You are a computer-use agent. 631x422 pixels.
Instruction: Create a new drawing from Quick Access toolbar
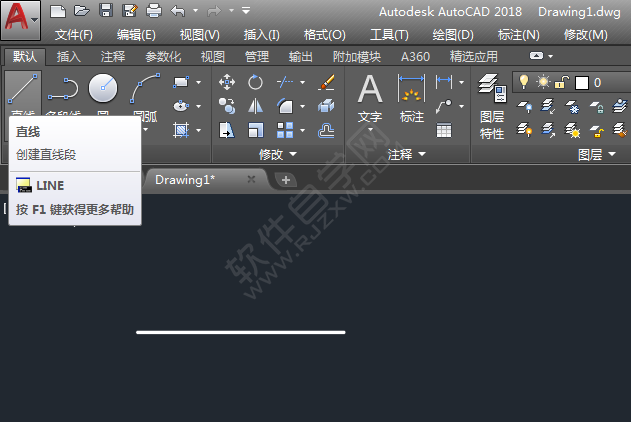coord(58,11)
